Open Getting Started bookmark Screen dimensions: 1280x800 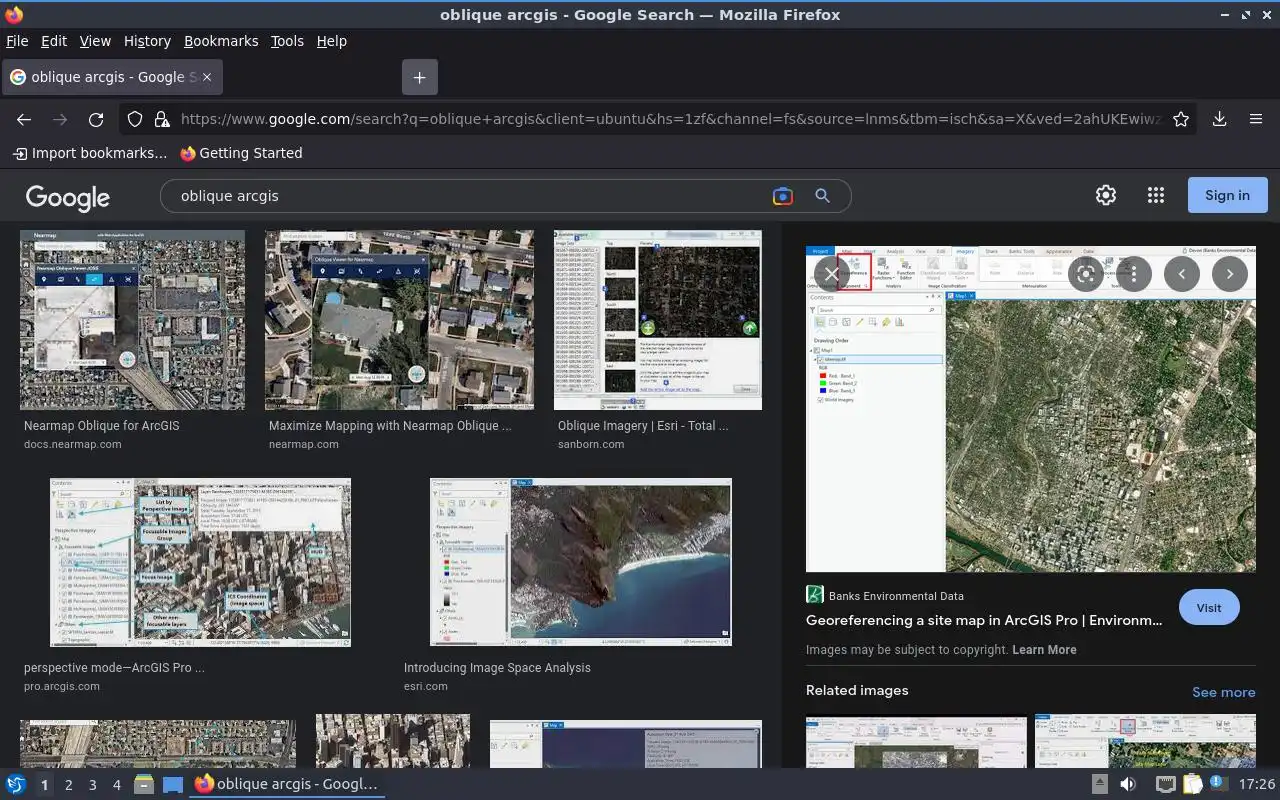(241, 153)
